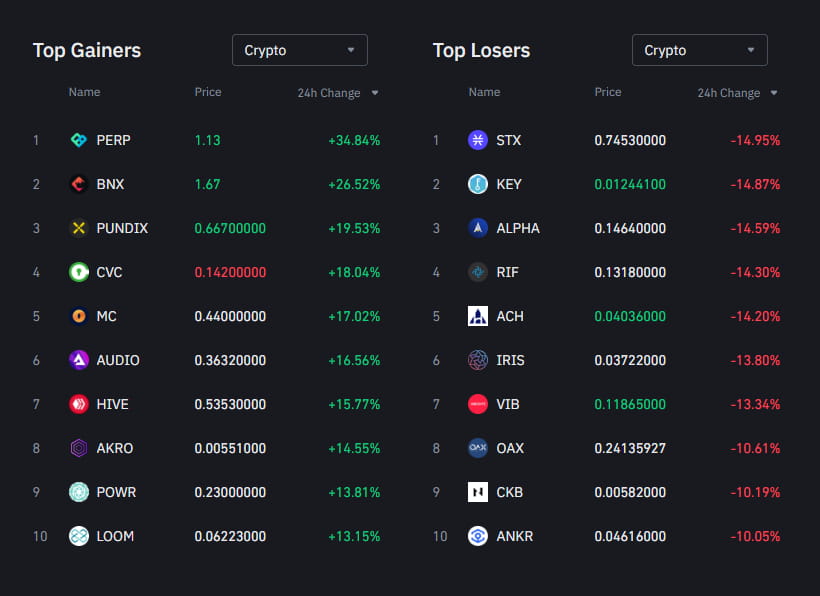Click the +16.56% AUDIO change value
This screenshot has height=596, width=820.
(354, 360)
